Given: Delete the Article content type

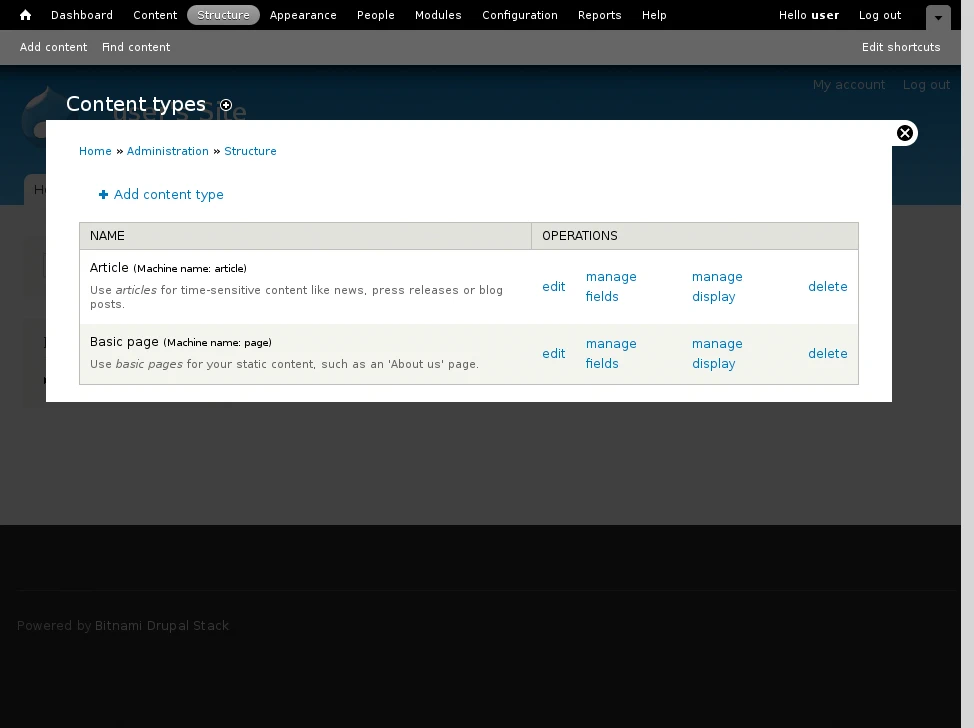Looking at the screenshot, I should pos(827,287).
